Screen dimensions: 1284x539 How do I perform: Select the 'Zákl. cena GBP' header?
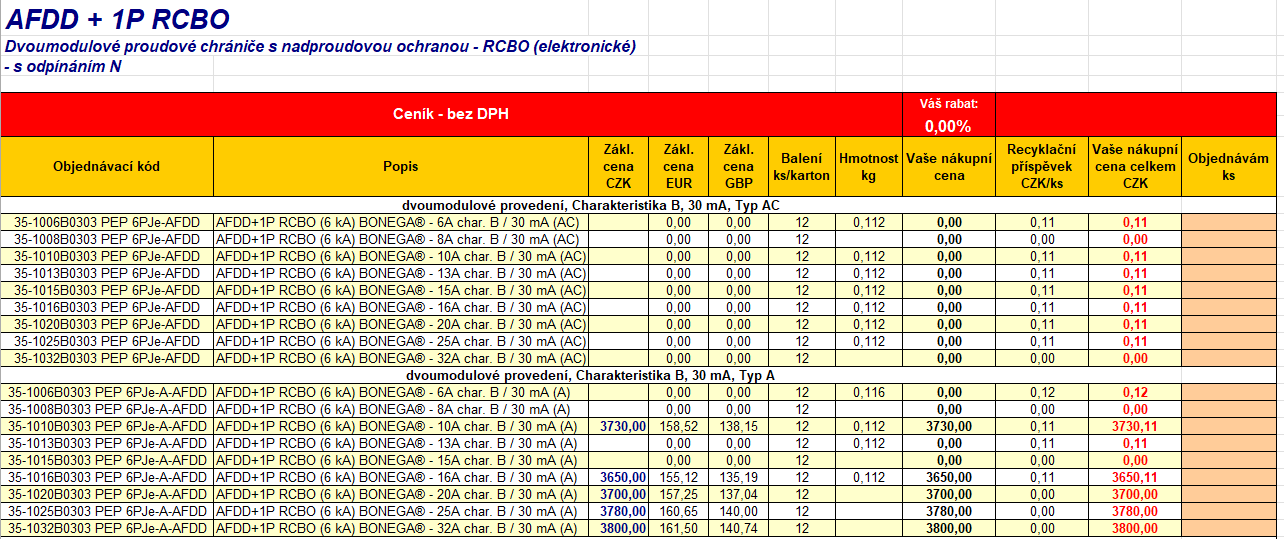point(738,166)
